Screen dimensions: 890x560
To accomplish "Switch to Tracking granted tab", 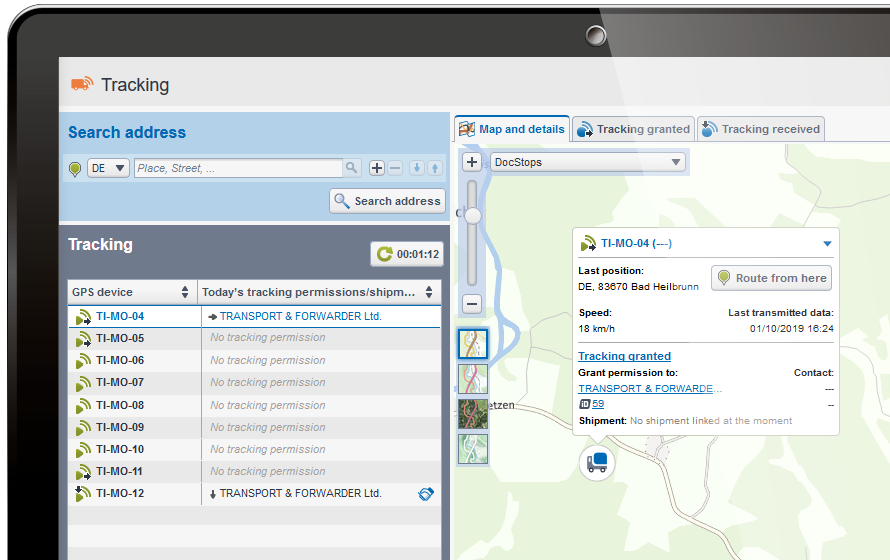I will pos(633,129).
